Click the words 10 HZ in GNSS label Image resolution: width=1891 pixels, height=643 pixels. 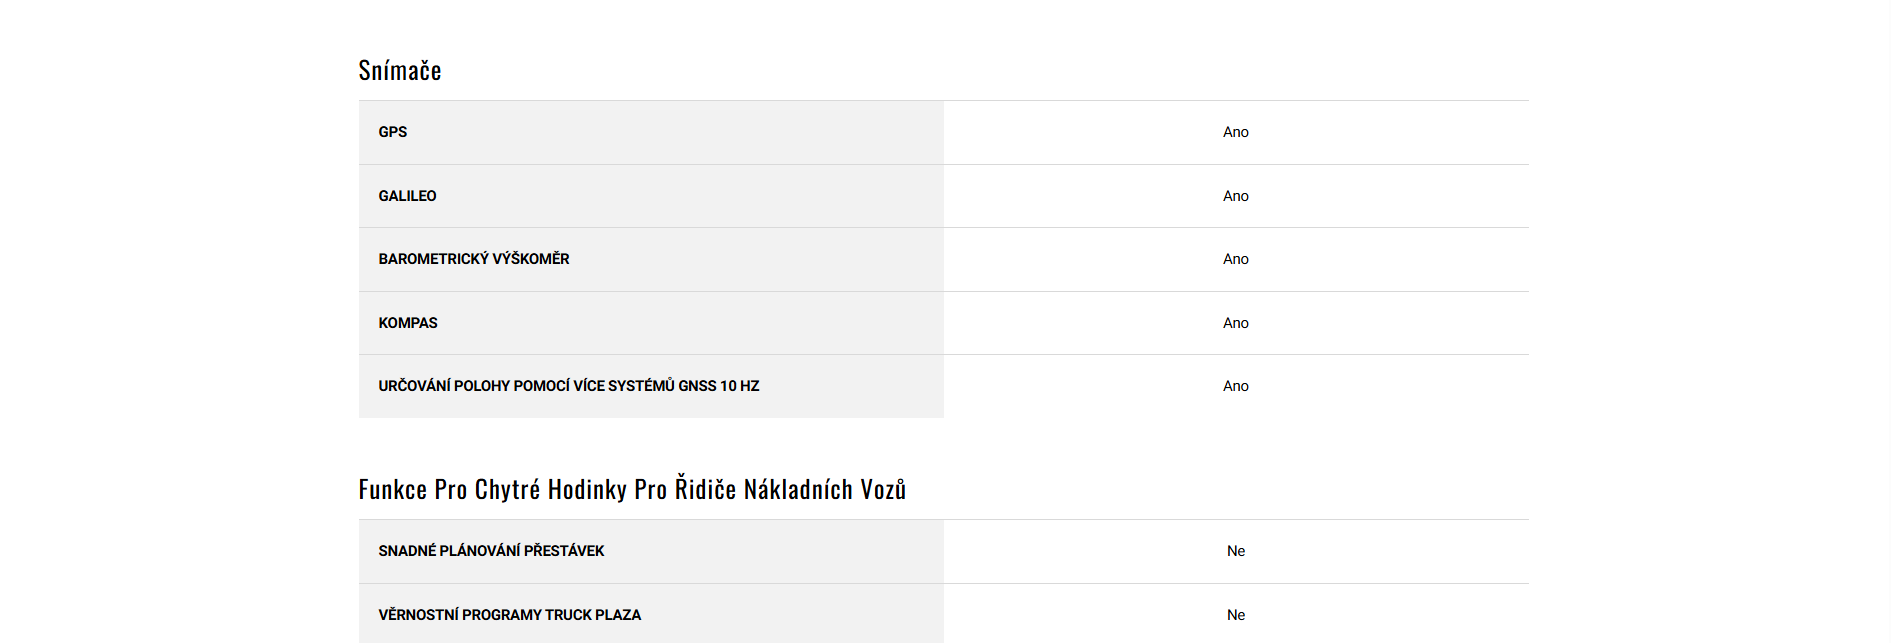click(739, 386)
